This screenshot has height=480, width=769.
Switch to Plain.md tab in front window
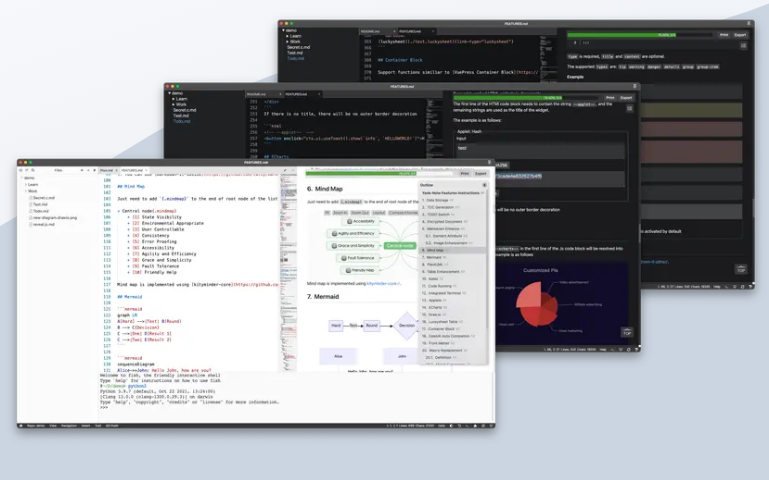[106, 170]
